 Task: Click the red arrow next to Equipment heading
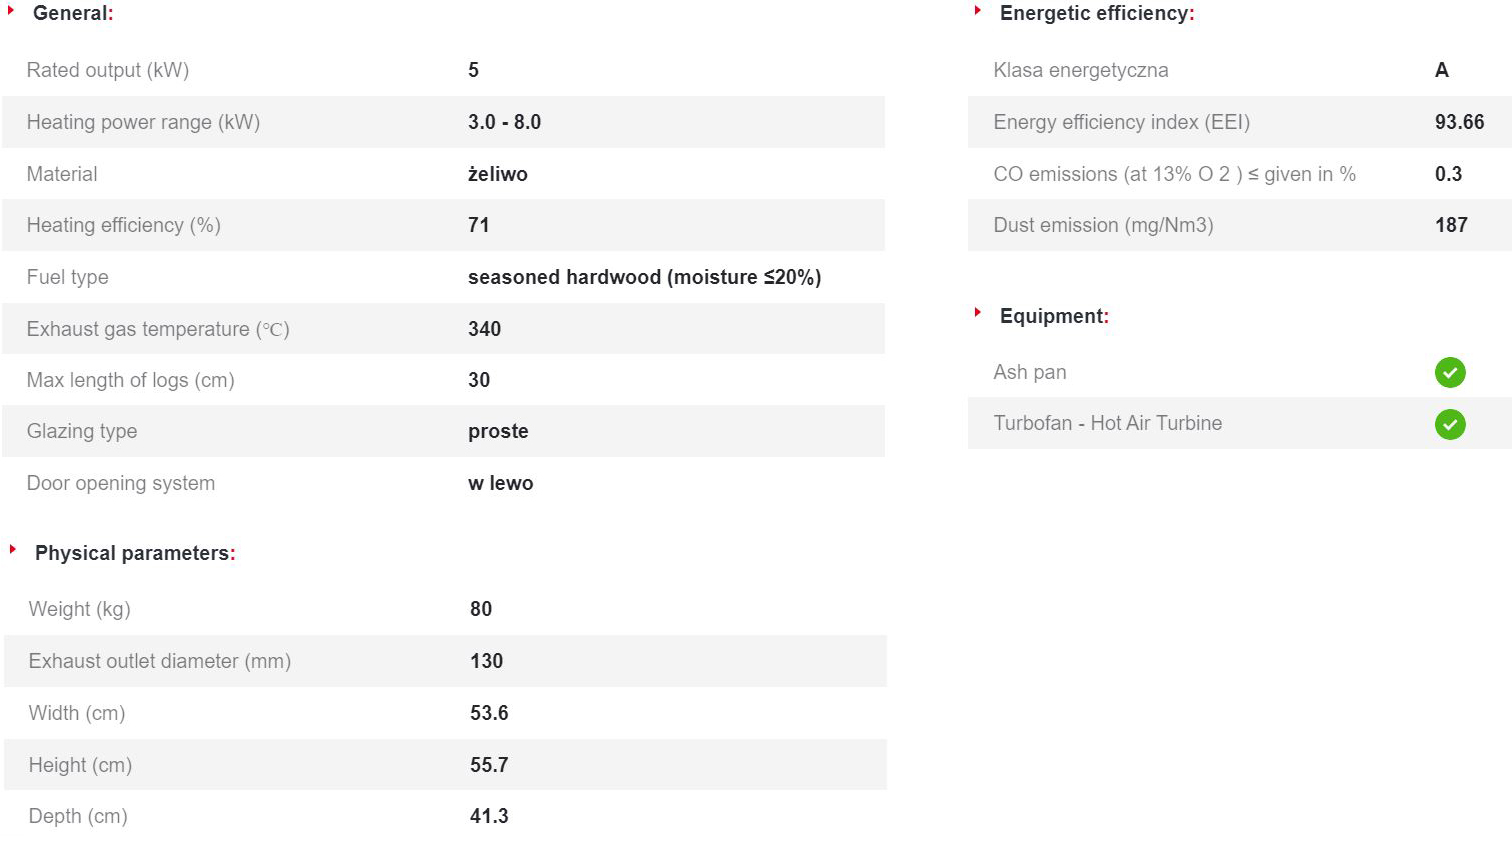click(978, 312)
